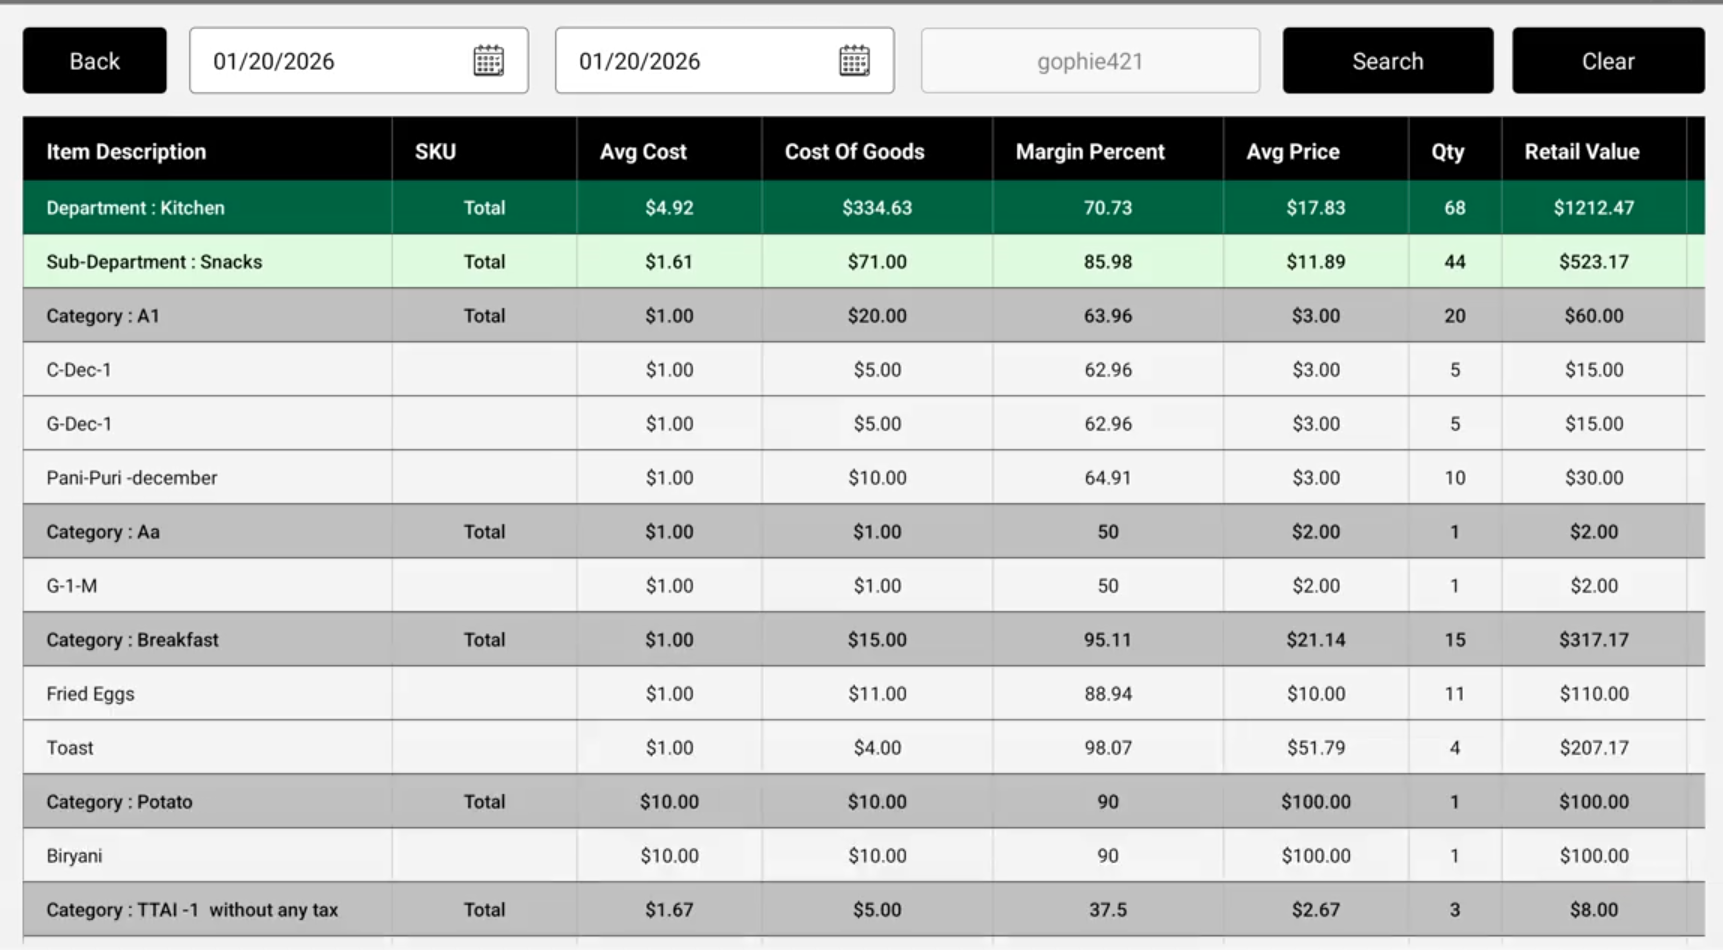This screenshot has height=950, width=1723.
Task: Select the Cost Of Goods column header
Action: [x=854, y=152]
